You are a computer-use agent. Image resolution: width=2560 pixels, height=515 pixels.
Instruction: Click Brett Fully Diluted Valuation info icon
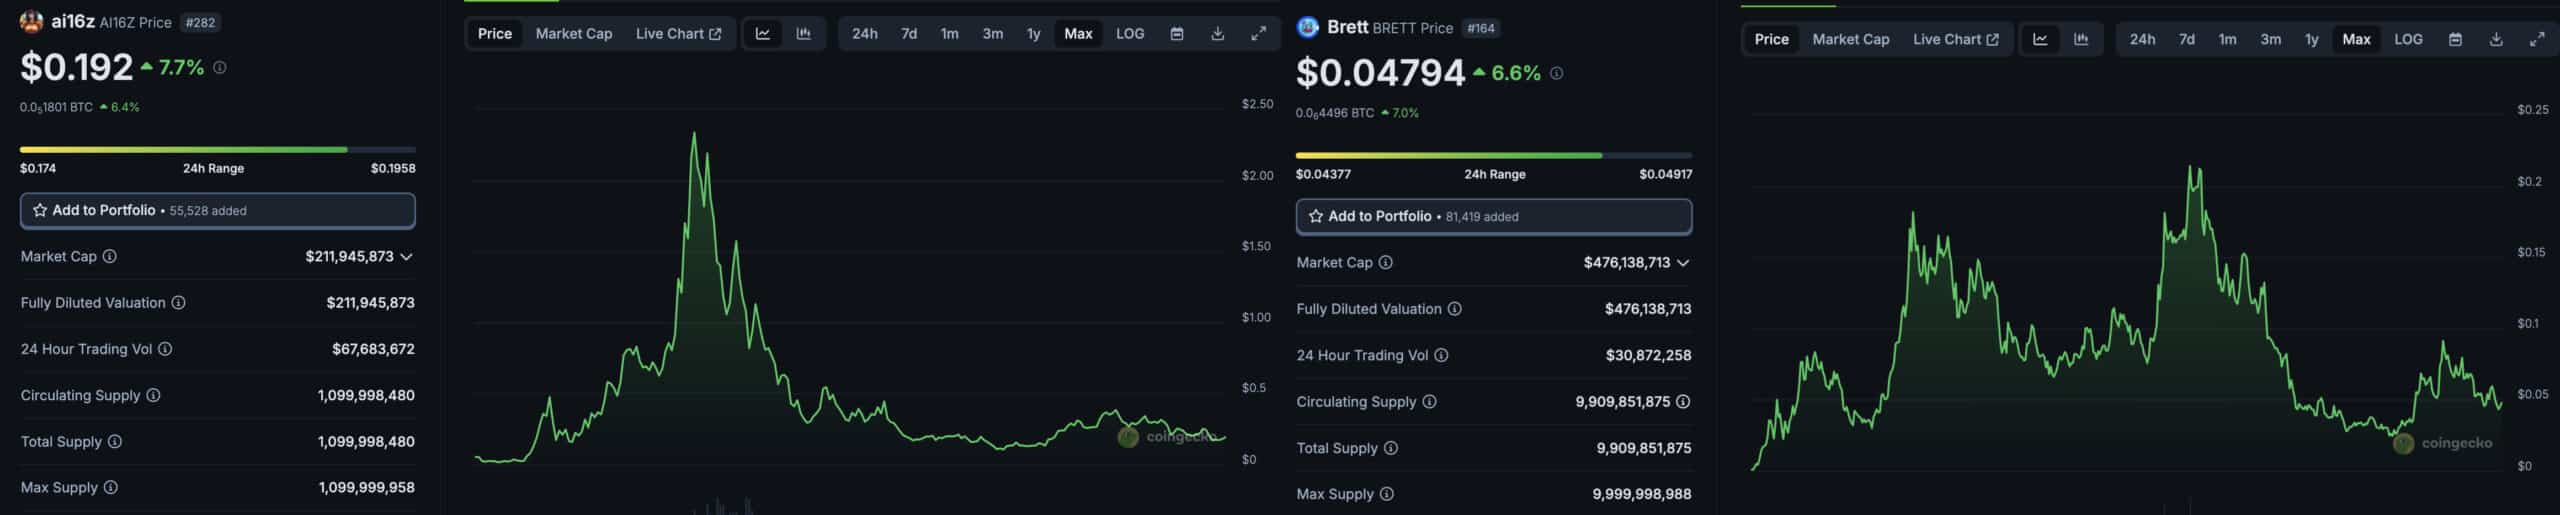coord(1455,309)
